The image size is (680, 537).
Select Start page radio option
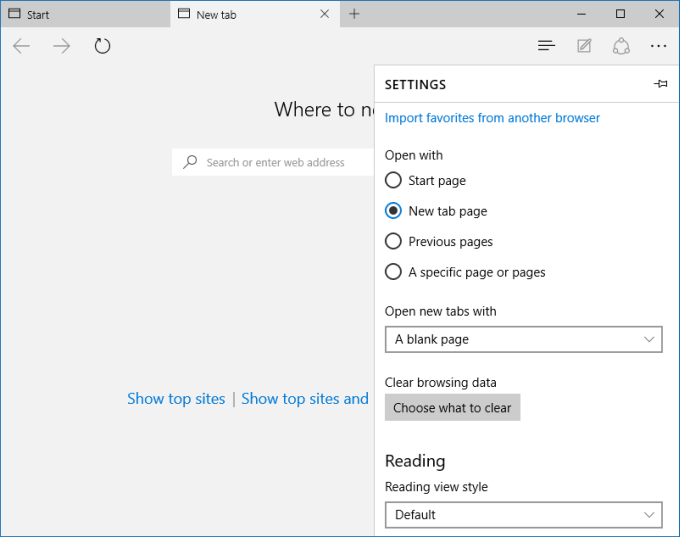425,180
